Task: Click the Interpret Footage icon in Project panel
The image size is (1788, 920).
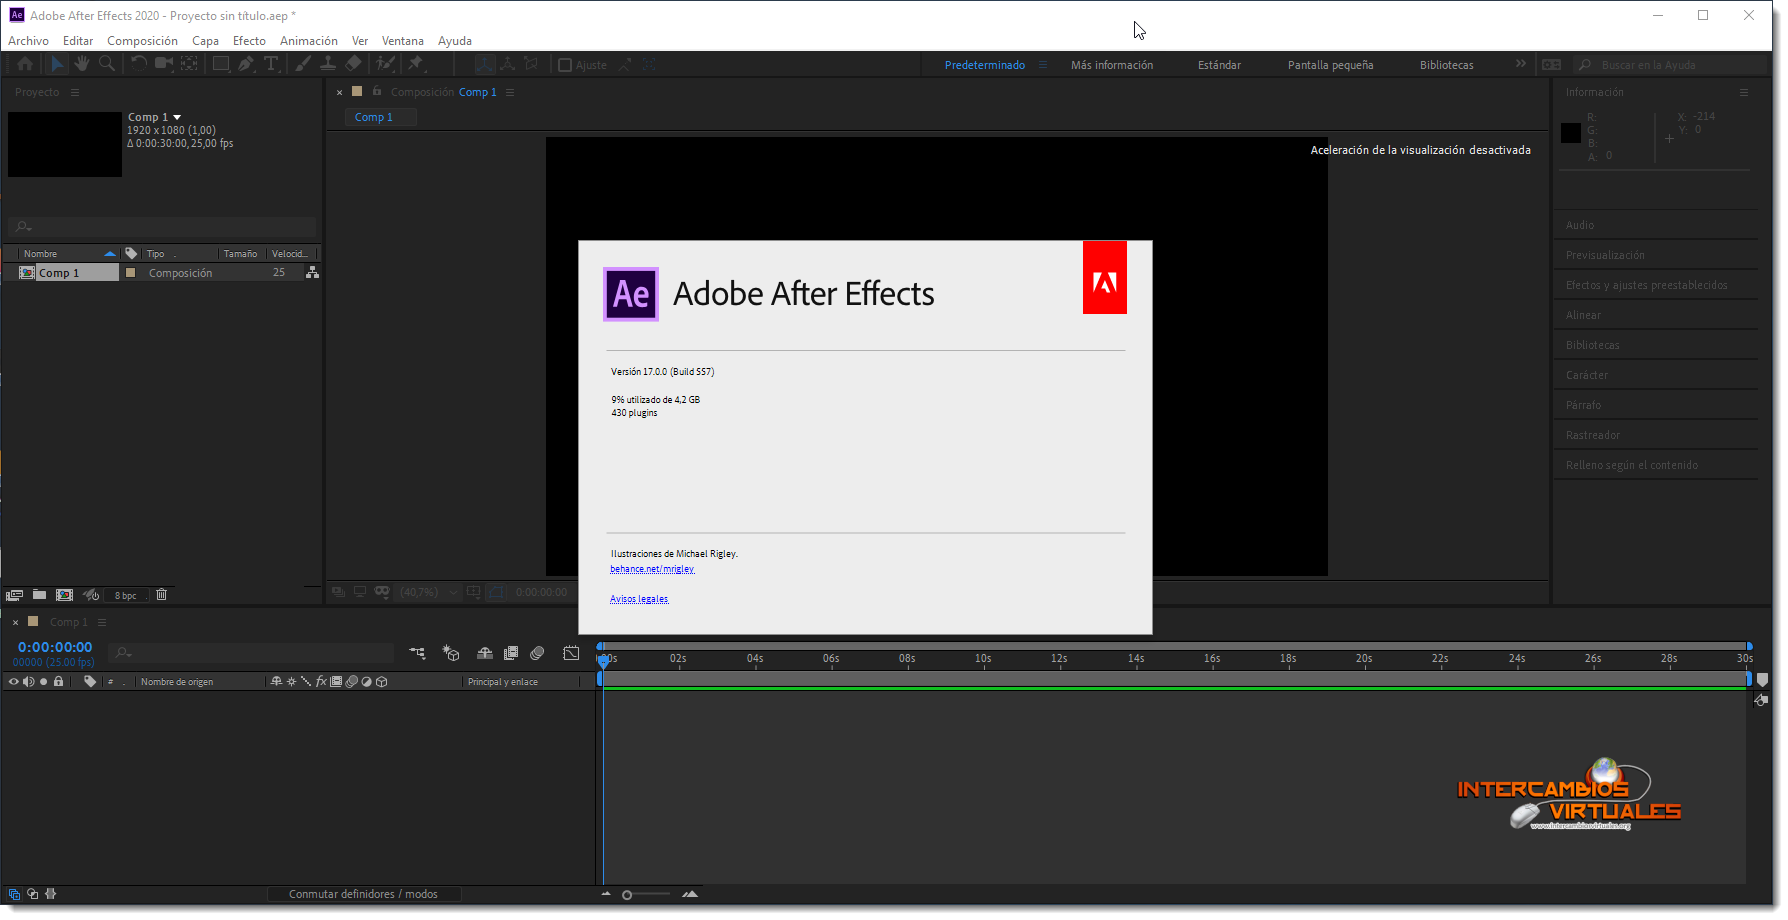Action: [x=14, y=595]
